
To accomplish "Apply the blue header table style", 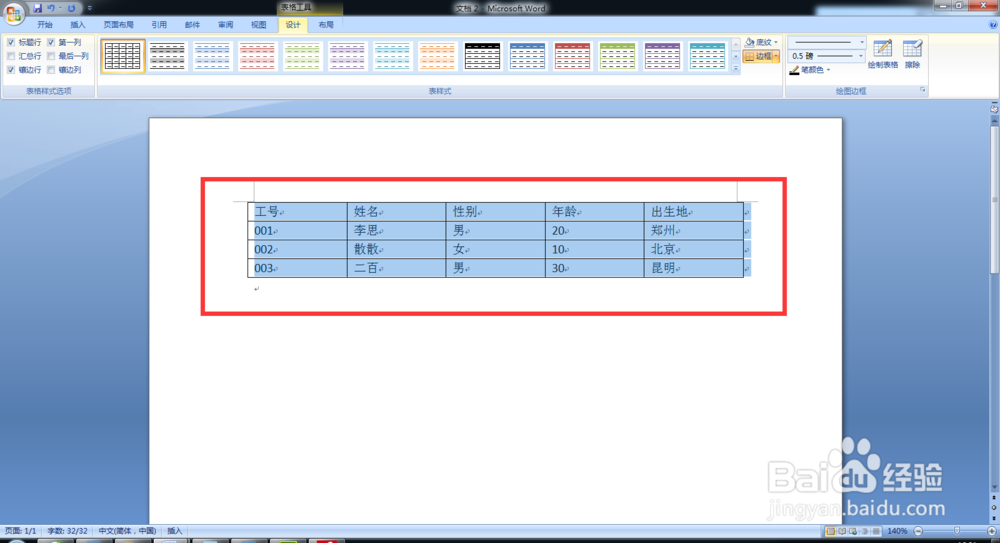I will tap(527, 56).
